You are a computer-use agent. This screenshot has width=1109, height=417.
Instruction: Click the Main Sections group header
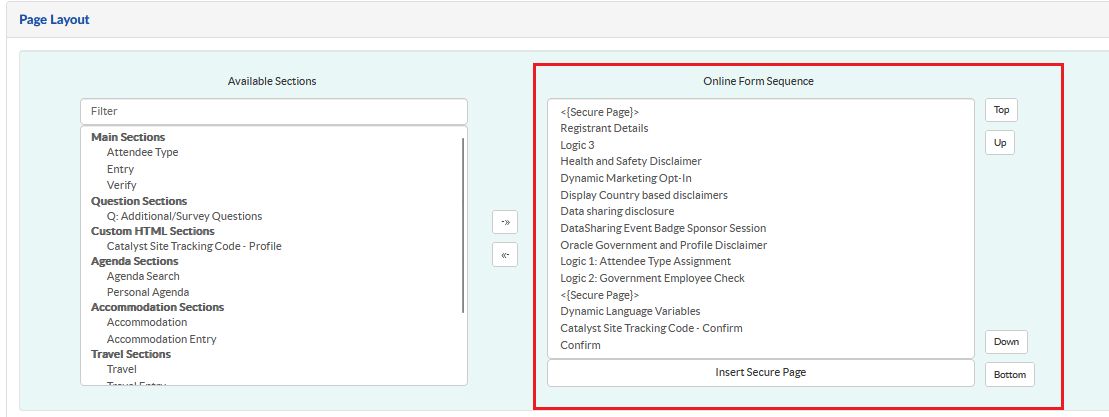pyautogui.click(x=128, y=137)
